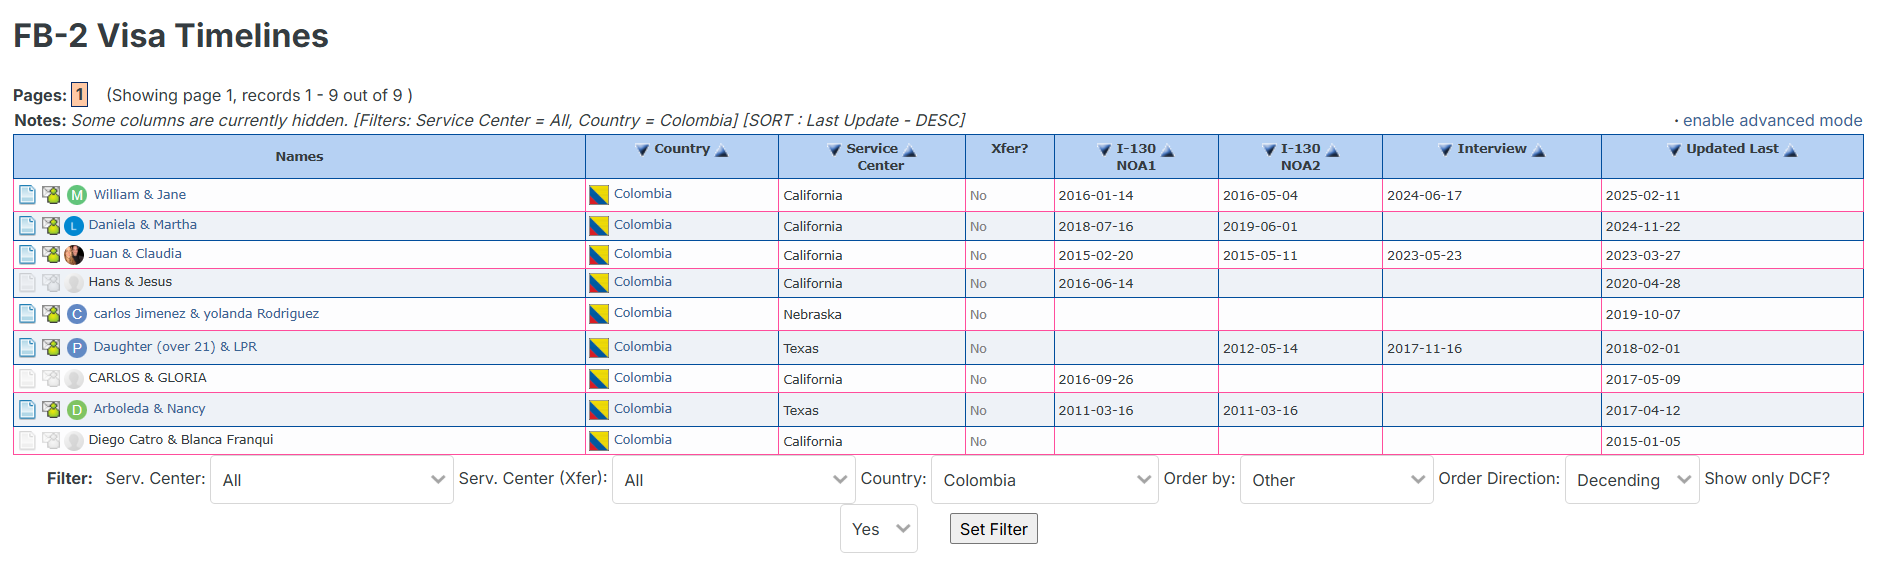Sort Updated Last column descending arrow
This screenshot has width=1882, height=577.
click(1674, 150)
